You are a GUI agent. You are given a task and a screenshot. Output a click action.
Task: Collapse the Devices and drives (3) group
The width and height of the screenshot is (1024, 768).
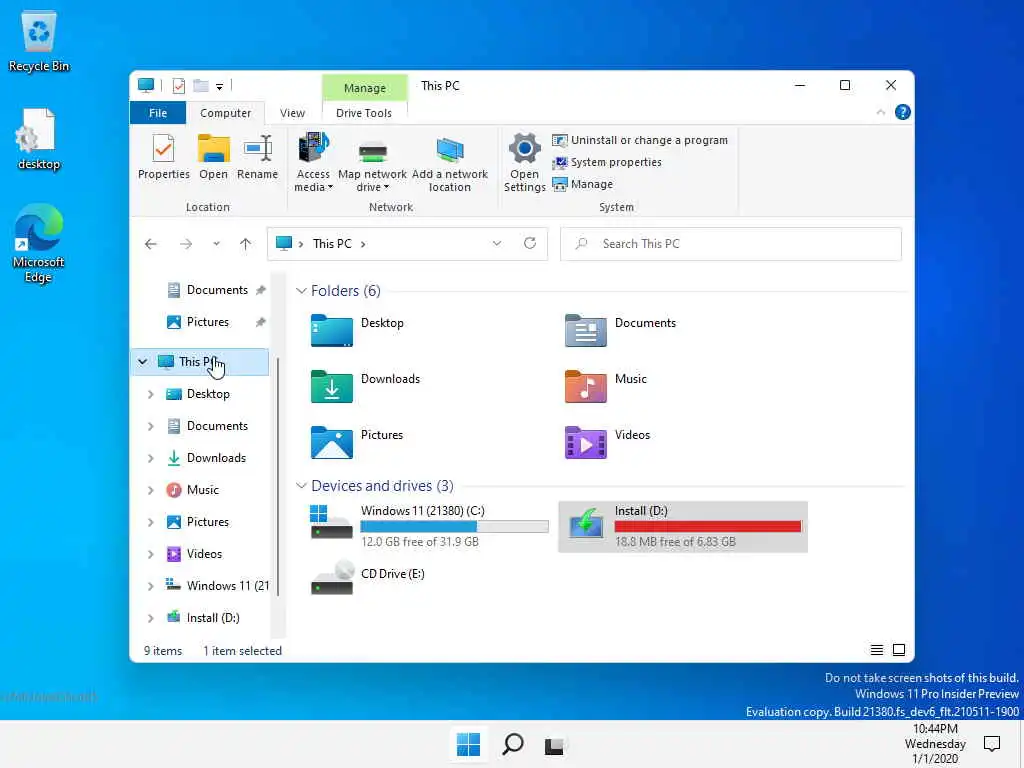point(301,486)
